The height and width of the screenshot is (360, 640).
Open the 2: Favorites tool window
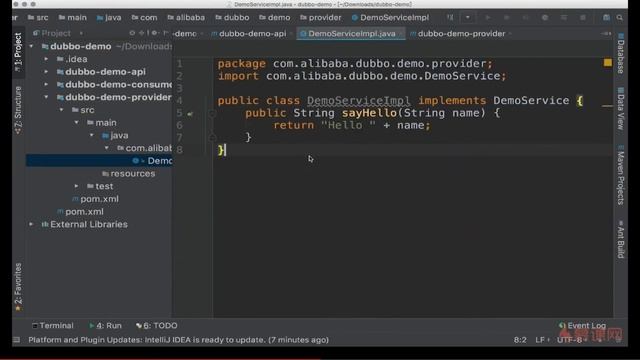coord(18,287)
